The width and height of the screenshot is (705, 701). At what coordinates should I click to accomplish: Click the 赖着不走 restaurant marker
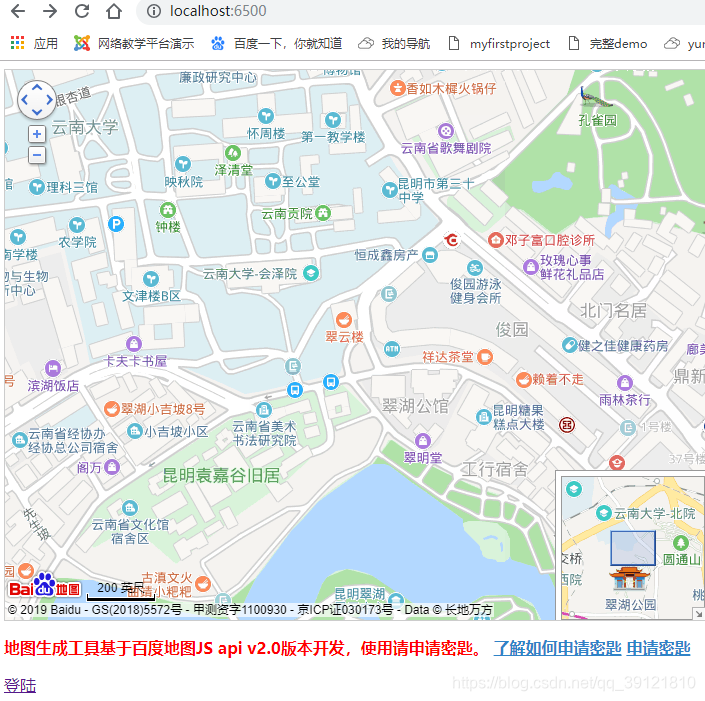(x=523, y=380)
